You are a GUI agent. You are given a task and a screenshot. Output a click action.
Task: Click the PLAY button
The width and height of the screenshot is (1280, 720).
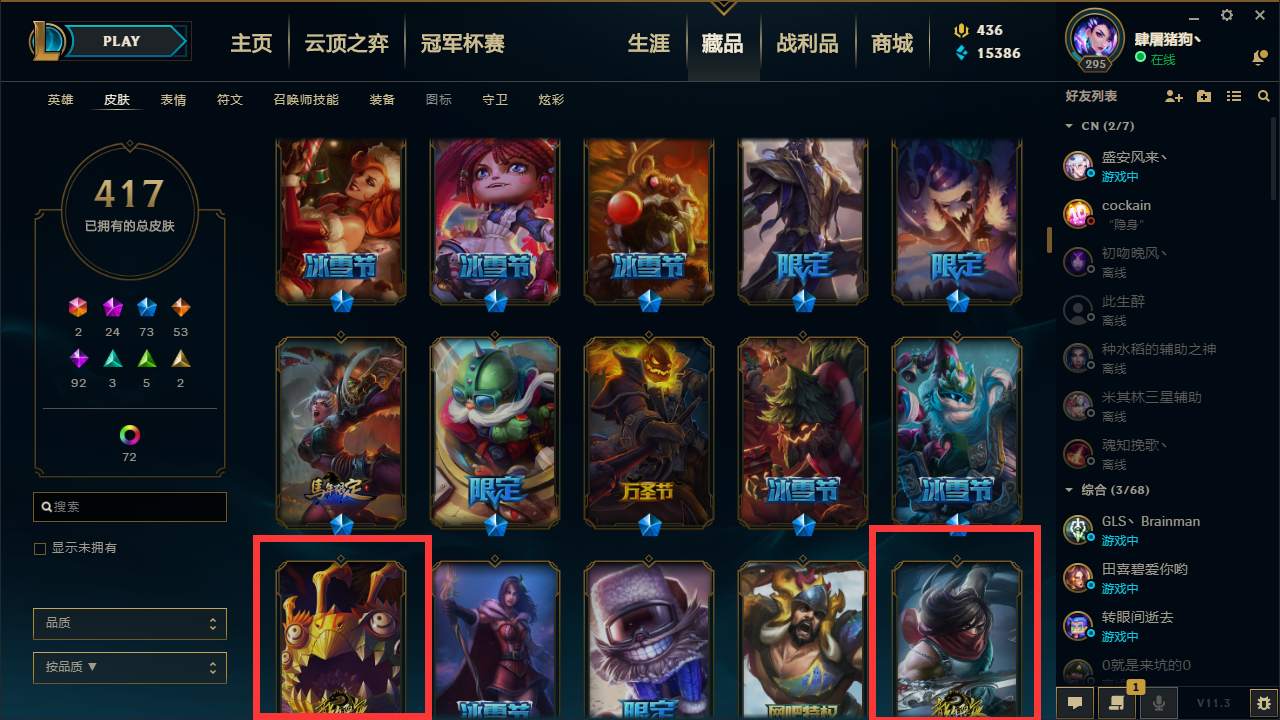(122, 41)
